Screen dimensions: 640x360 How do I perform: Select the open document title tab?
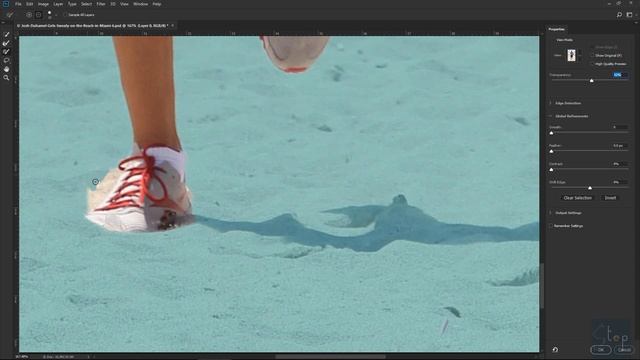click(x=93, y=25)
